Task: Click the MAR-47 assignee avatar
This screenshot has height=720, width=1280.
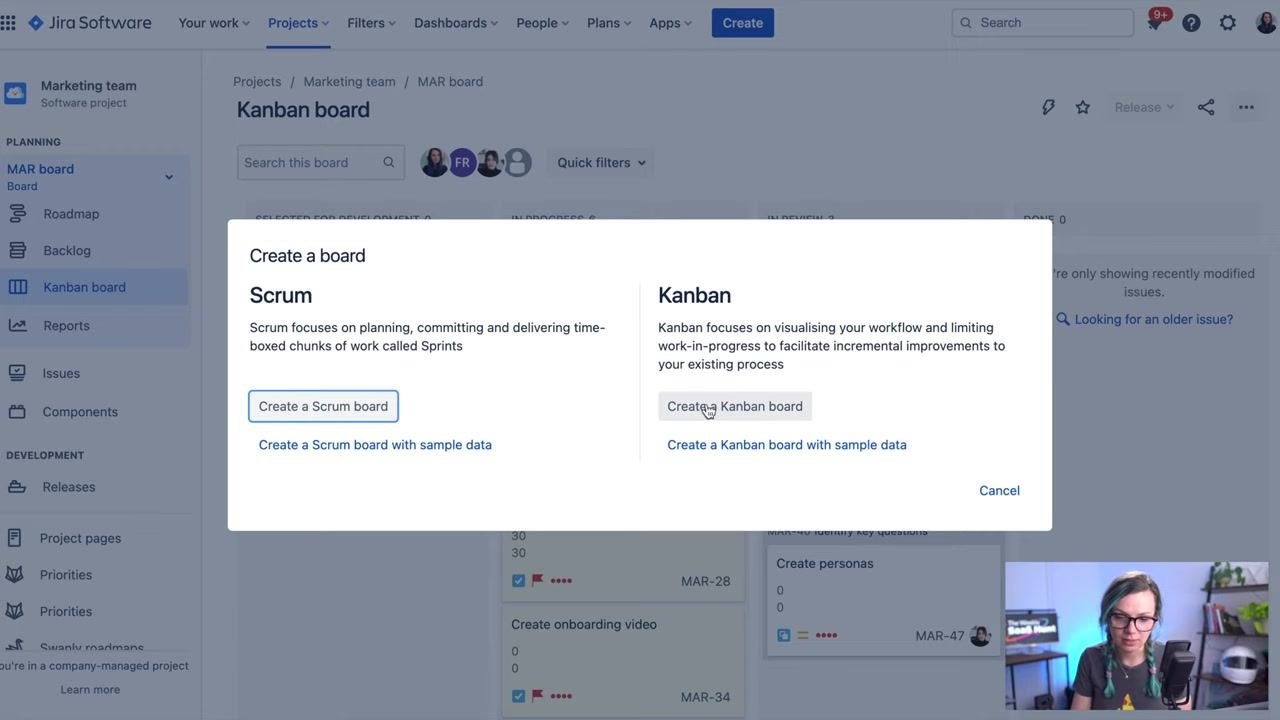Action: (980, 635)
